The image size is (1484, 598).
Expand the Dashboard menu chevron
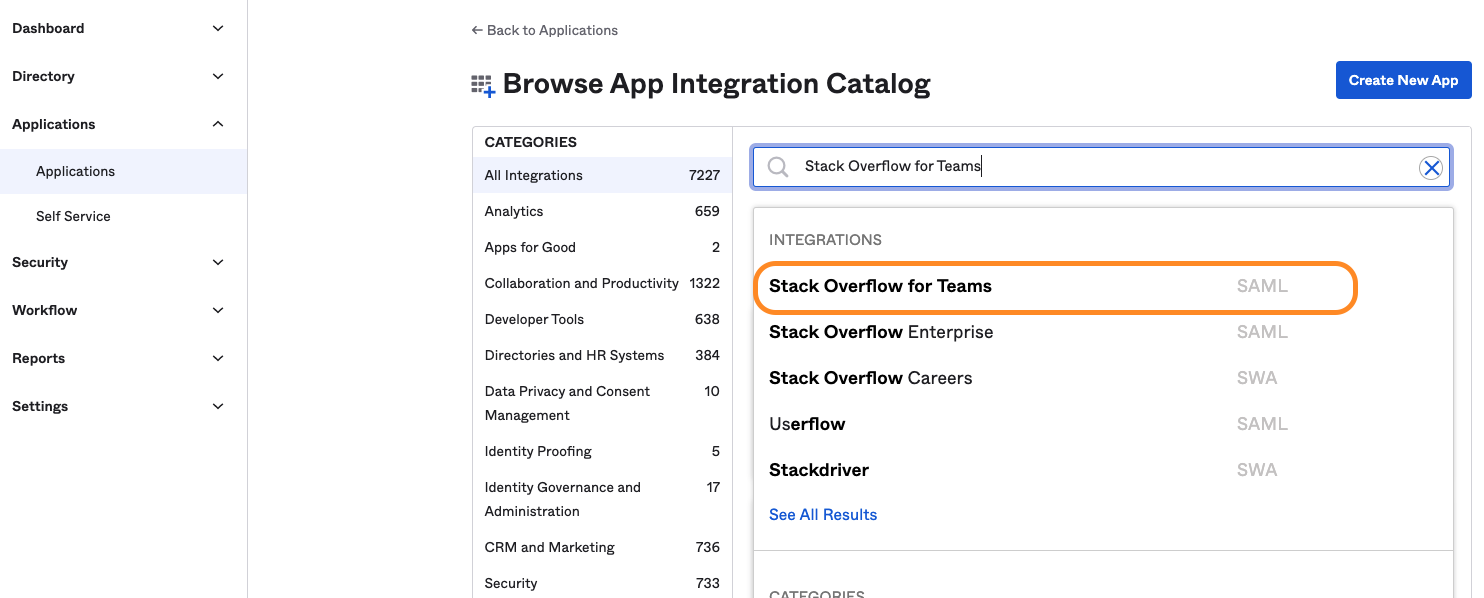(x=218, y=28)
